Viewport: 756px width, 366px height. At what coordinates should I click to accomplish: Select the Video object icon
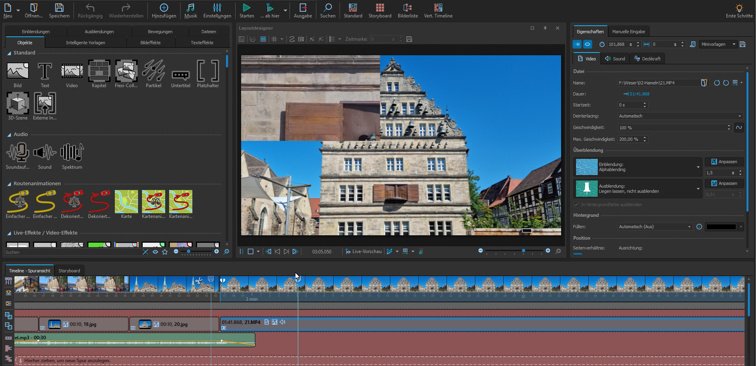pyautogui.click(x=72, y=71)
